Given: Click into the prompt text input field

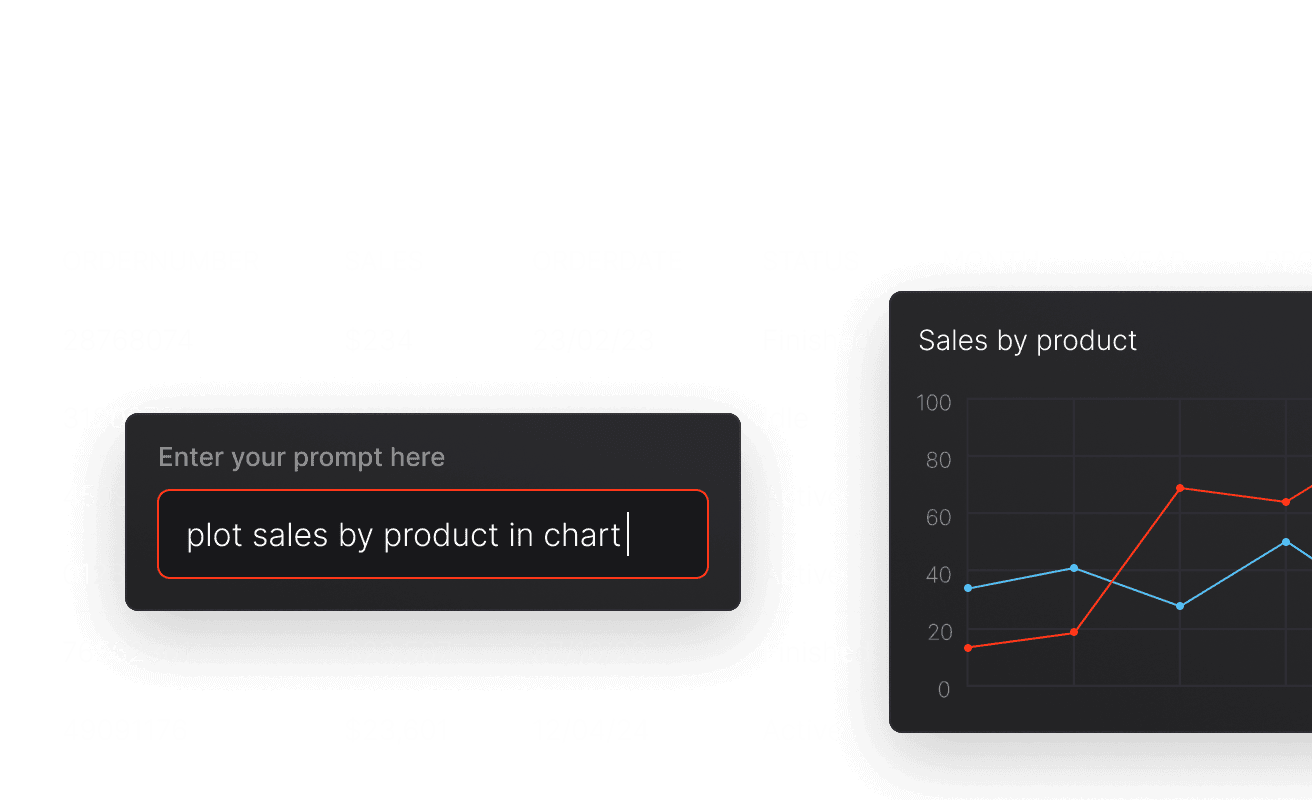Looking at the screenshot, I should 432,534.
